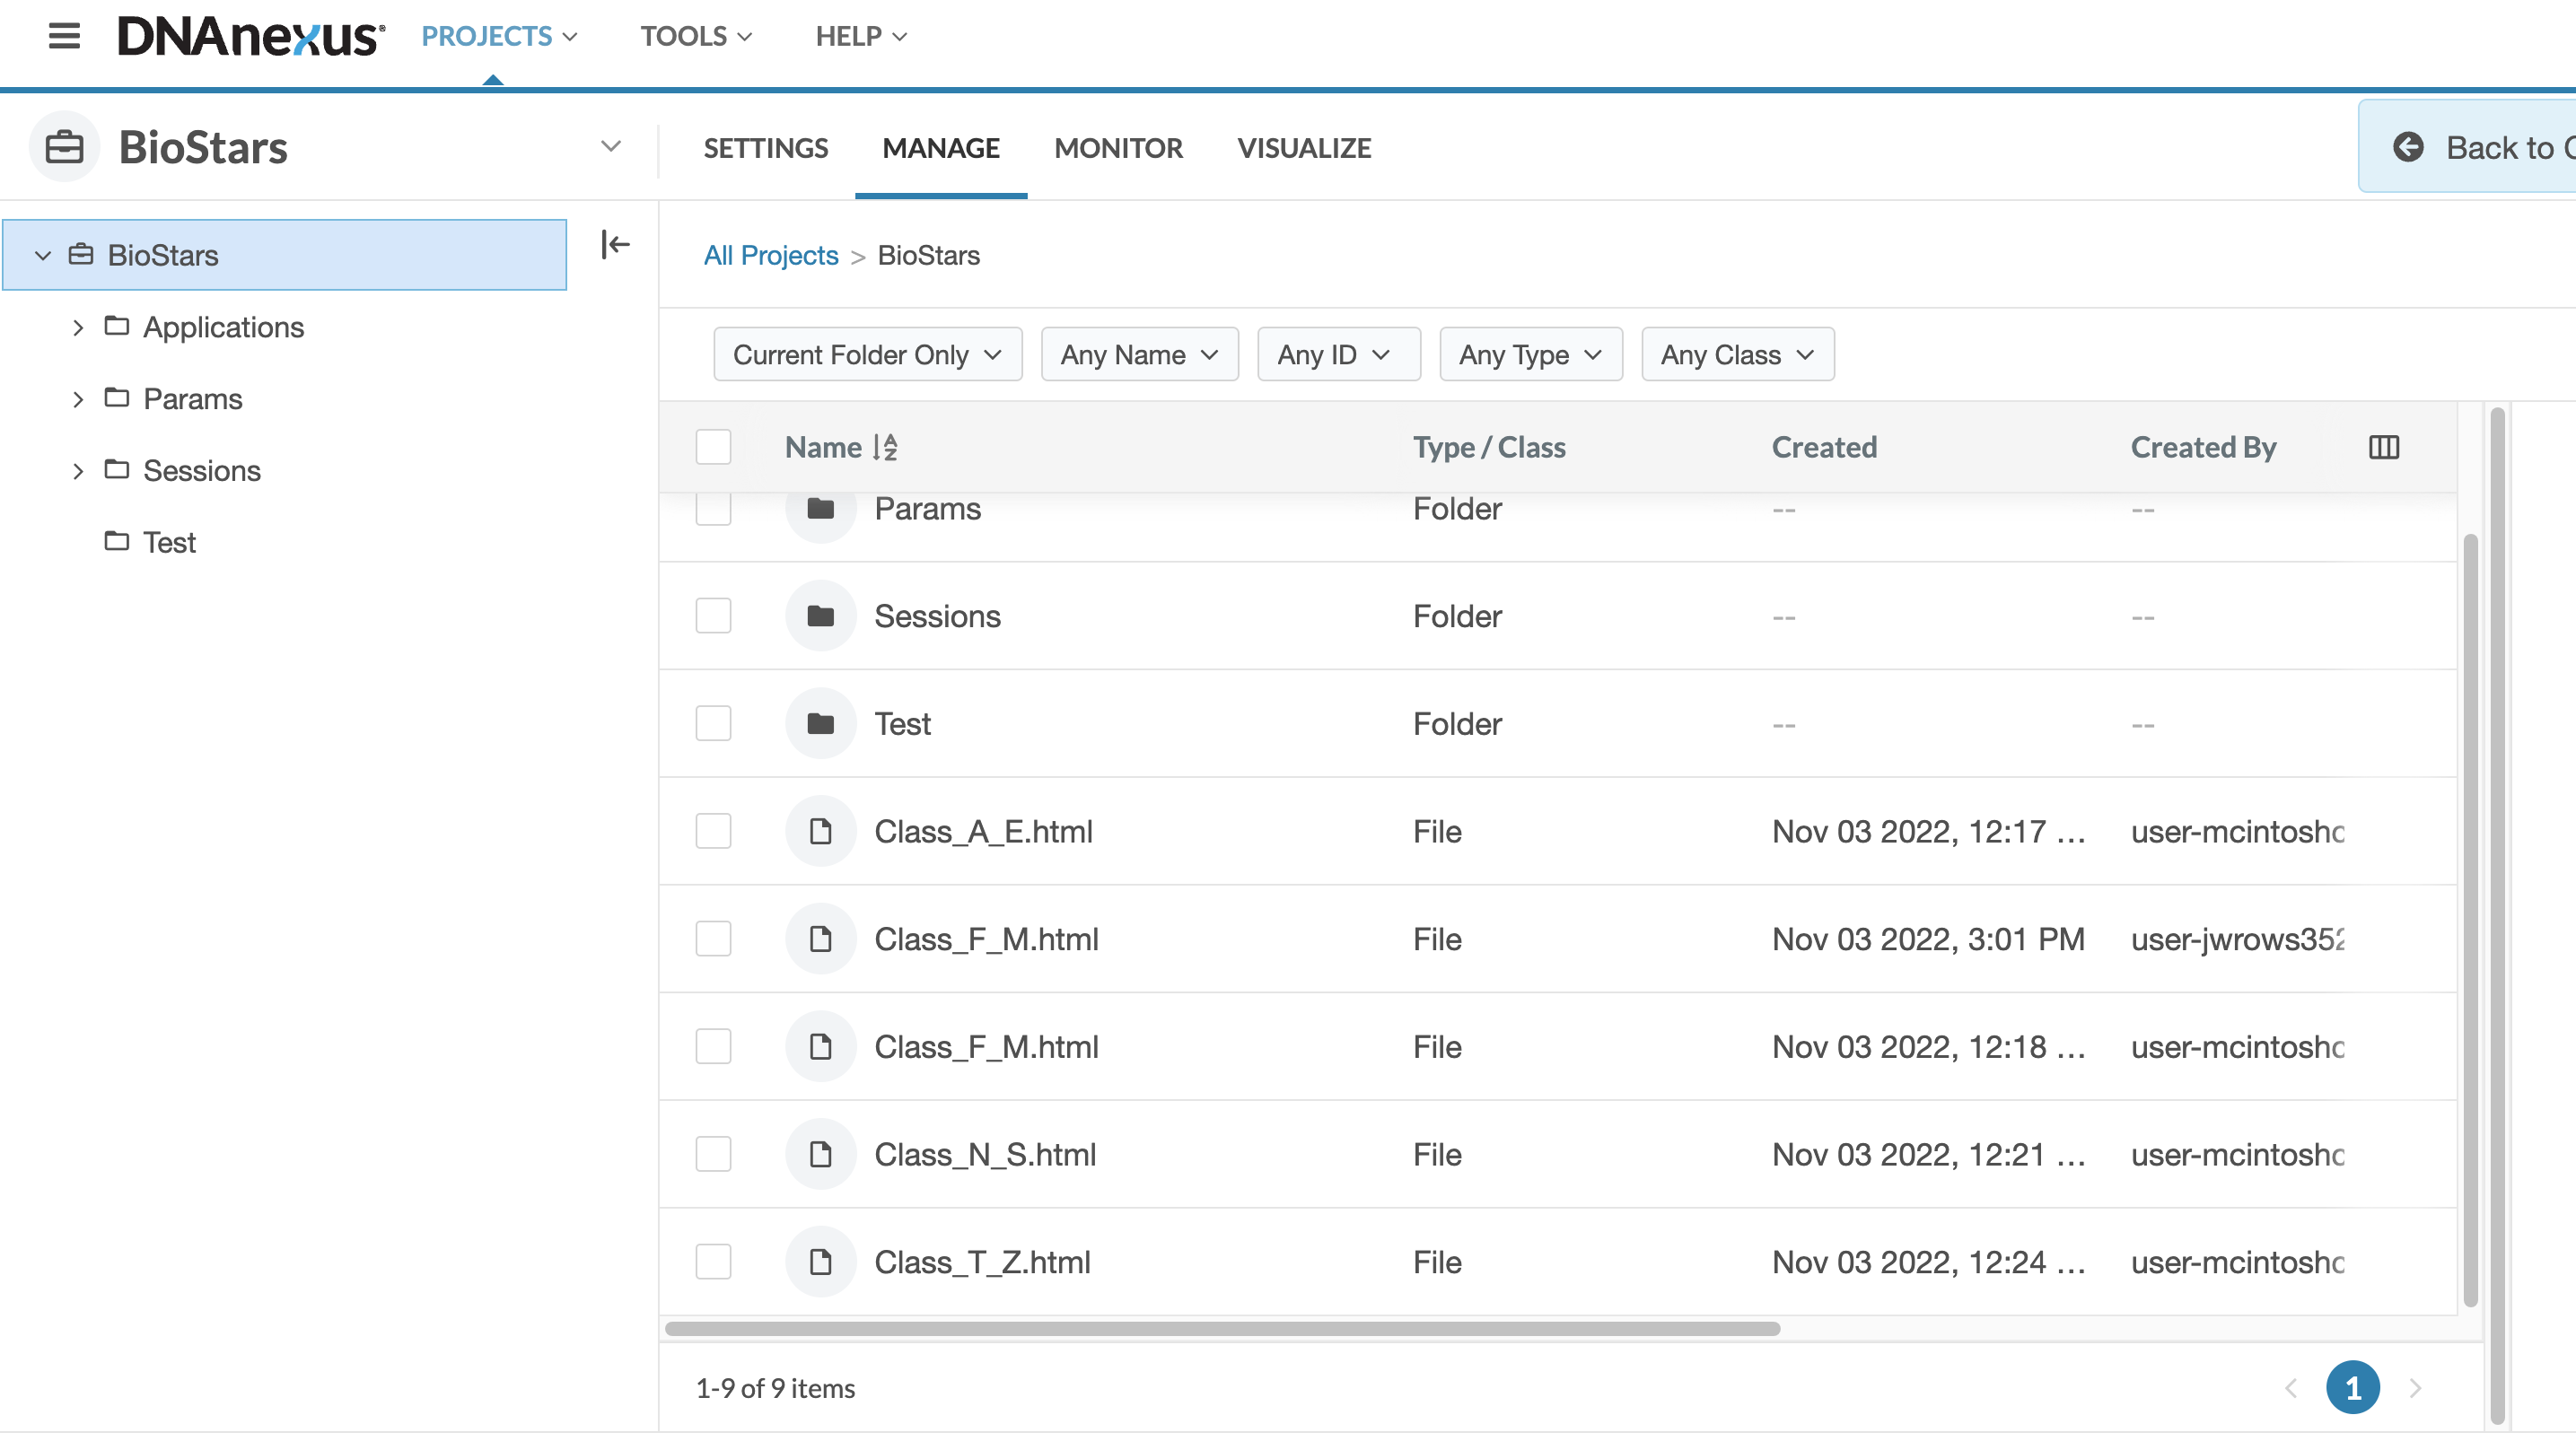Click the BioStars project briefcase icon
Image resolution: width=2576 pixels, height=1450 pixels.
(64, 147)
